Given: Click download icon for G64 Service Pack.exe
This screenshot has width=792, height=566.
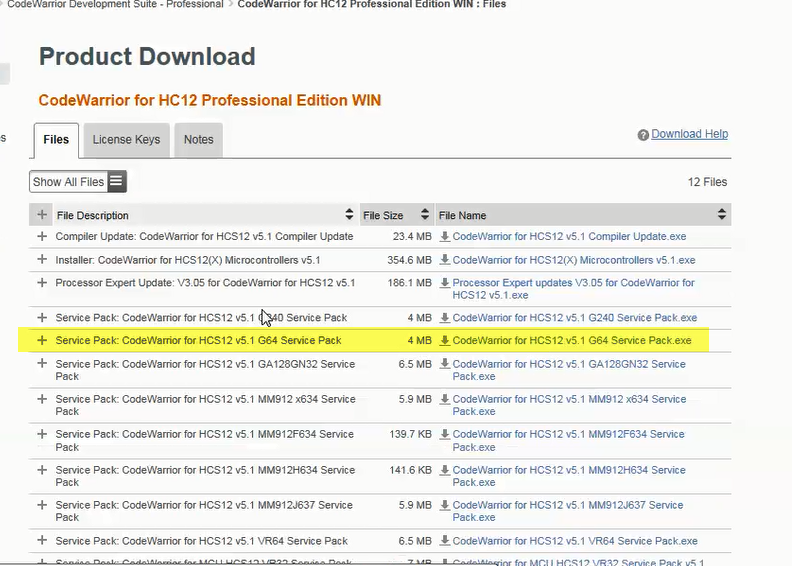Looking at the screenshot, I should pos(444,340).
